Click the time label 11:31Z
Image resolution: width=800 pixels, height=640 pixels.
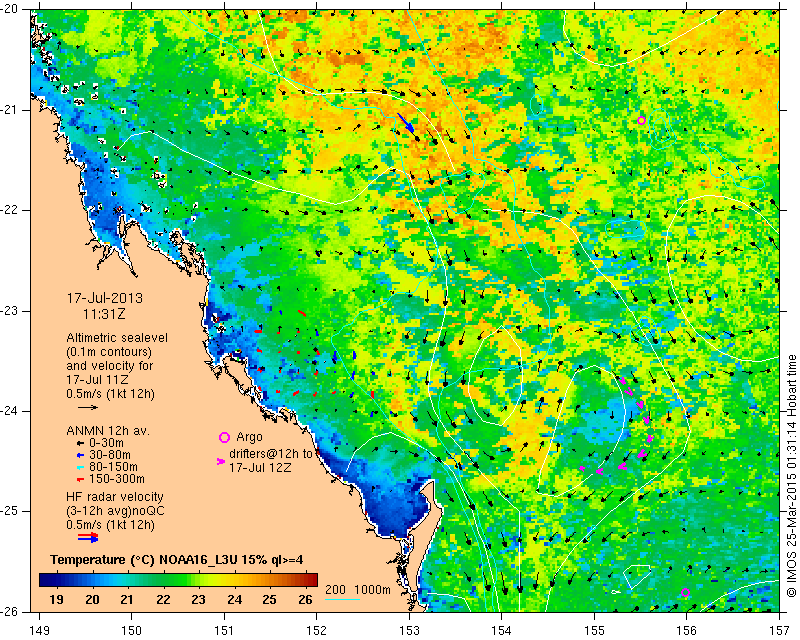104,313
